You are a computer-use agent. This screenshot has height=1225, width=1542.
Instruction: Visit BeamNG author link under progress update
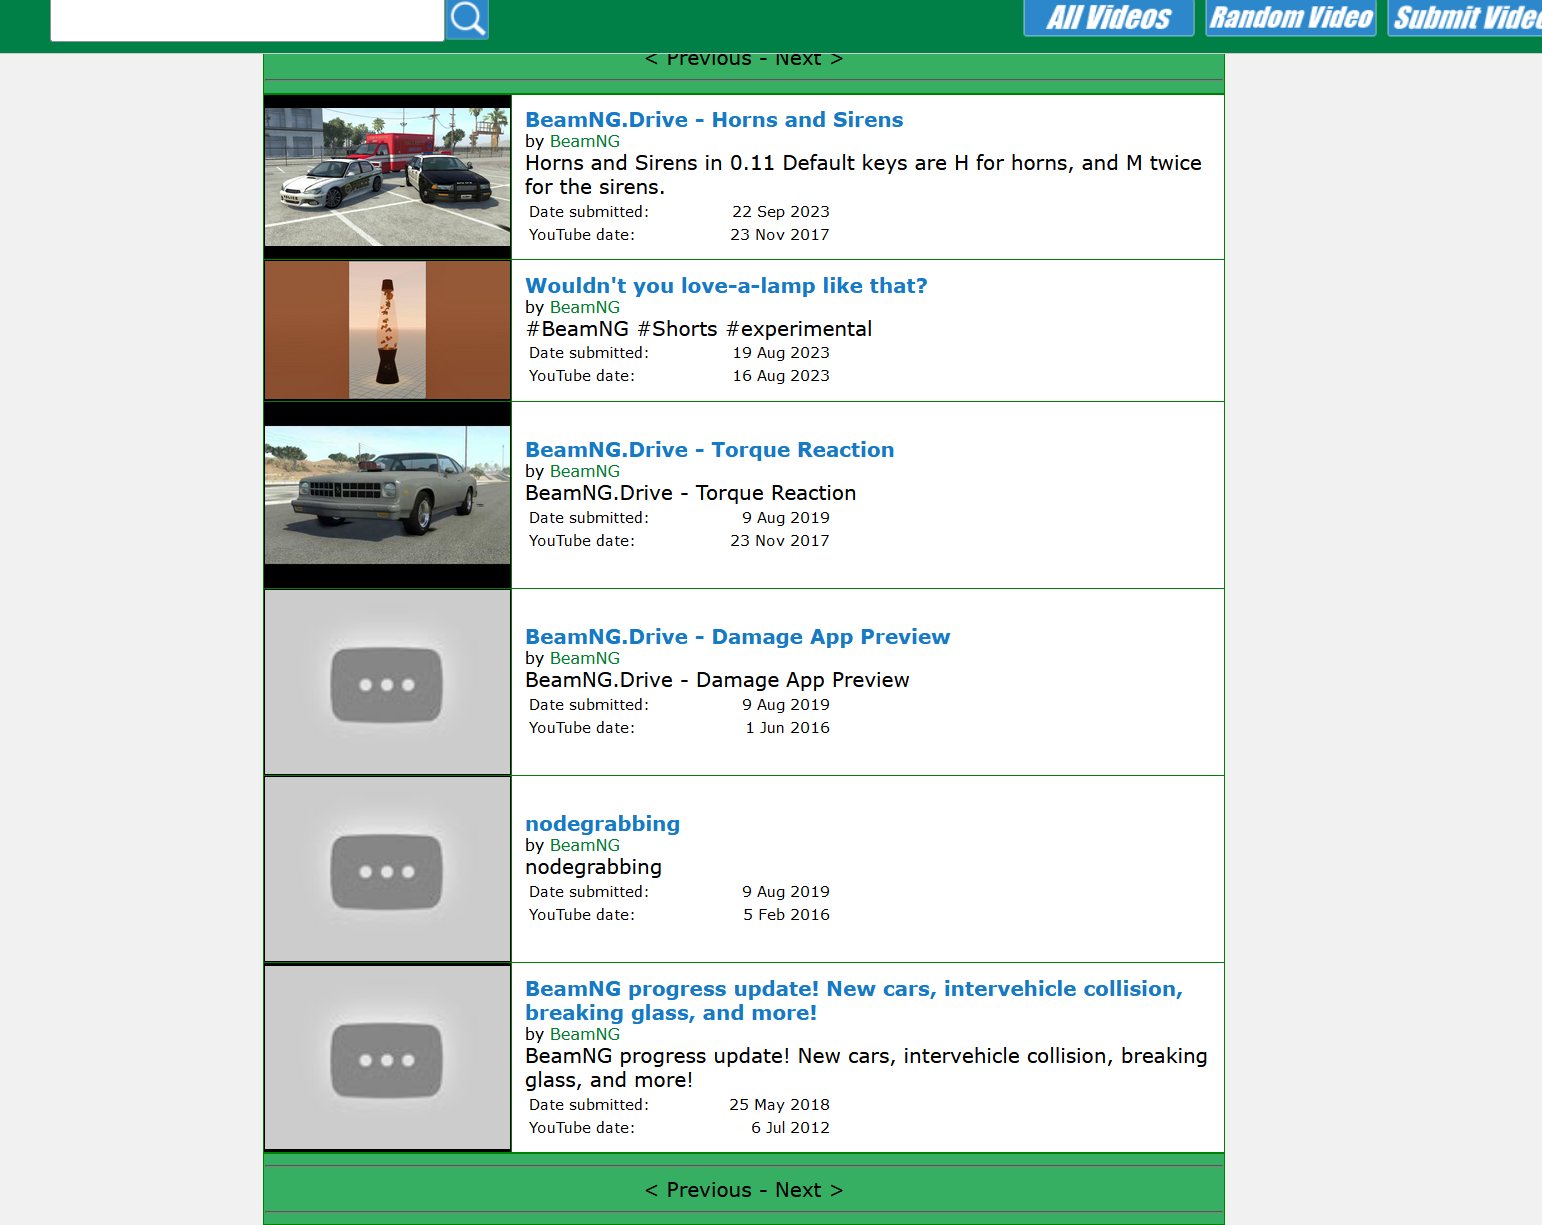pos(585,1035)
